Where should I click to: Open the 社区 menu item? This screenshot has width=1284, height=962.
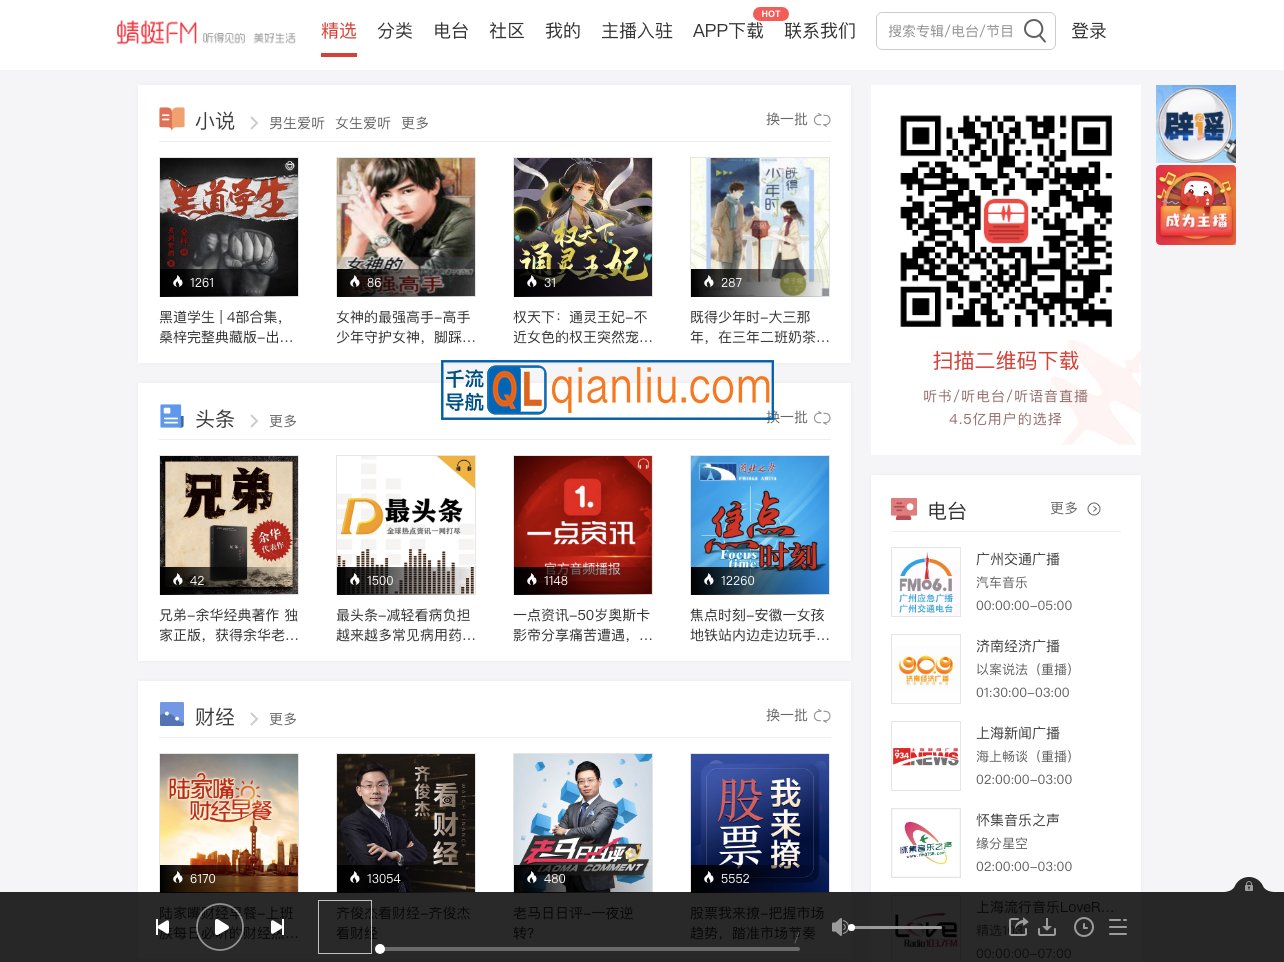pyautogui.click(x=507, y=31)
